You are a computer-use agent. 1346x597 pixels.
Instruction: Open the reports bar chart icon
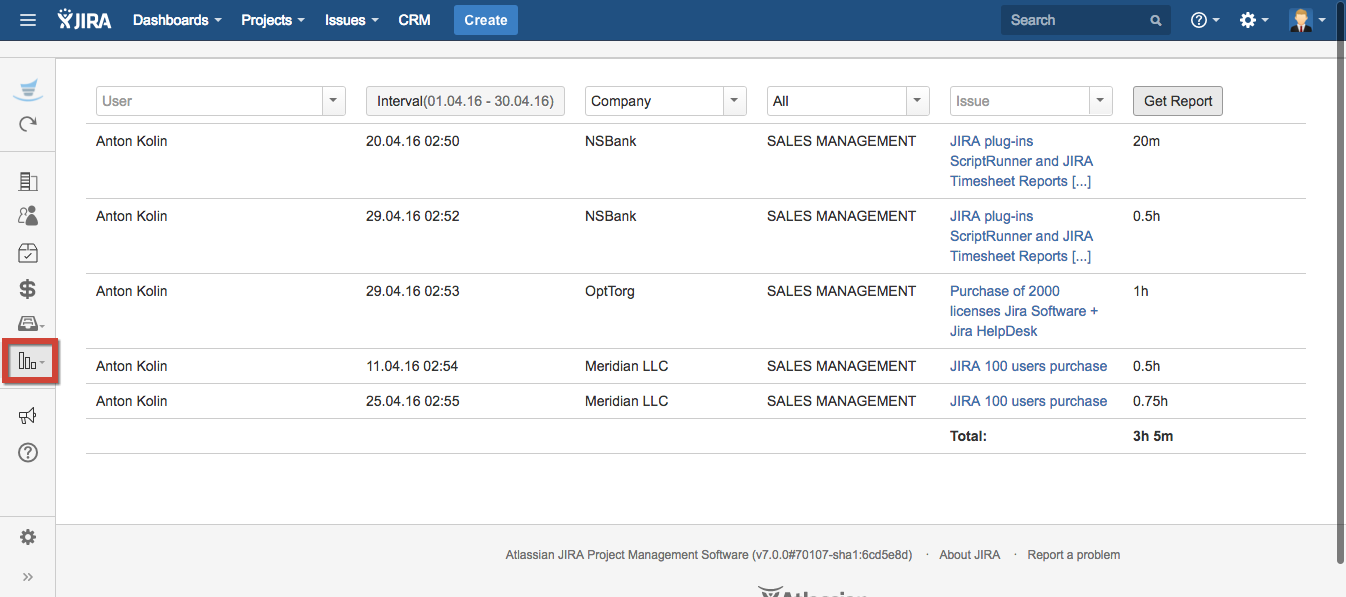30,361
